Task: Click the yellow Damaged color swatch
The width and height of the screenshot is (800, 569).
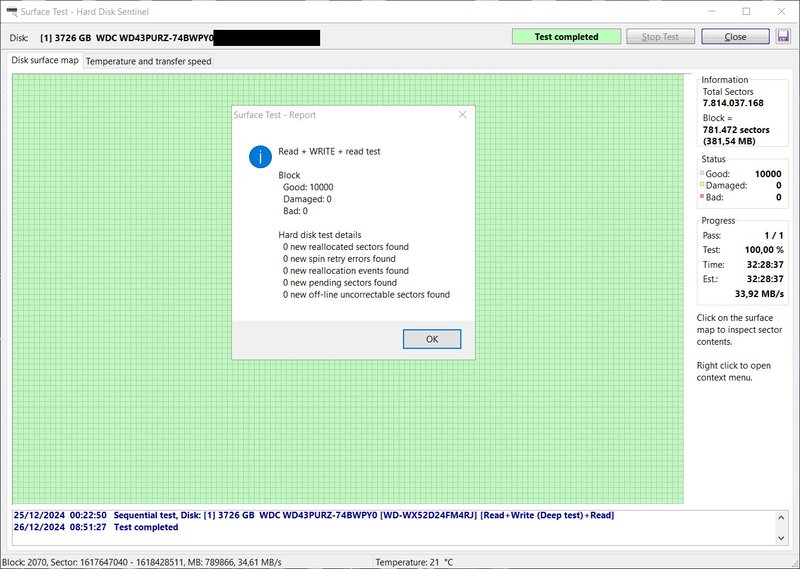Action: point(702,184)
